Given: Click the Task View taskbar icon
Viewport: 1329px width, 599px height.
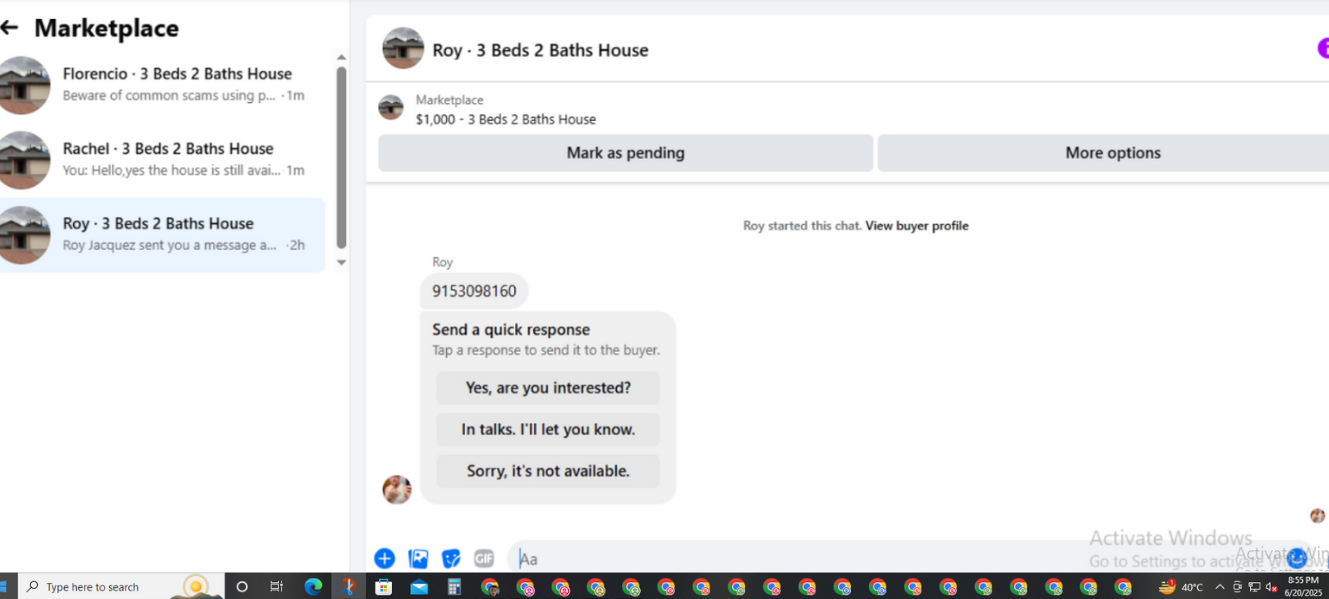Looking at the screenshot, I should click(x=277, y=587).
